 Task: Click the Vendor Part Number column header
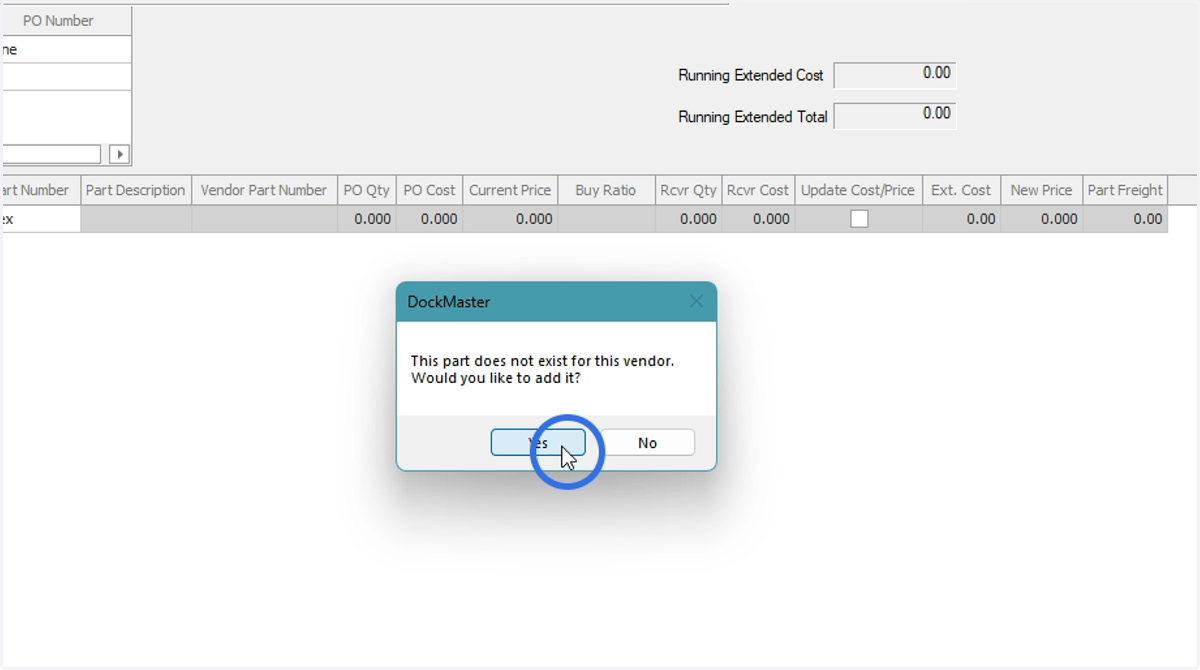[264, 190]
